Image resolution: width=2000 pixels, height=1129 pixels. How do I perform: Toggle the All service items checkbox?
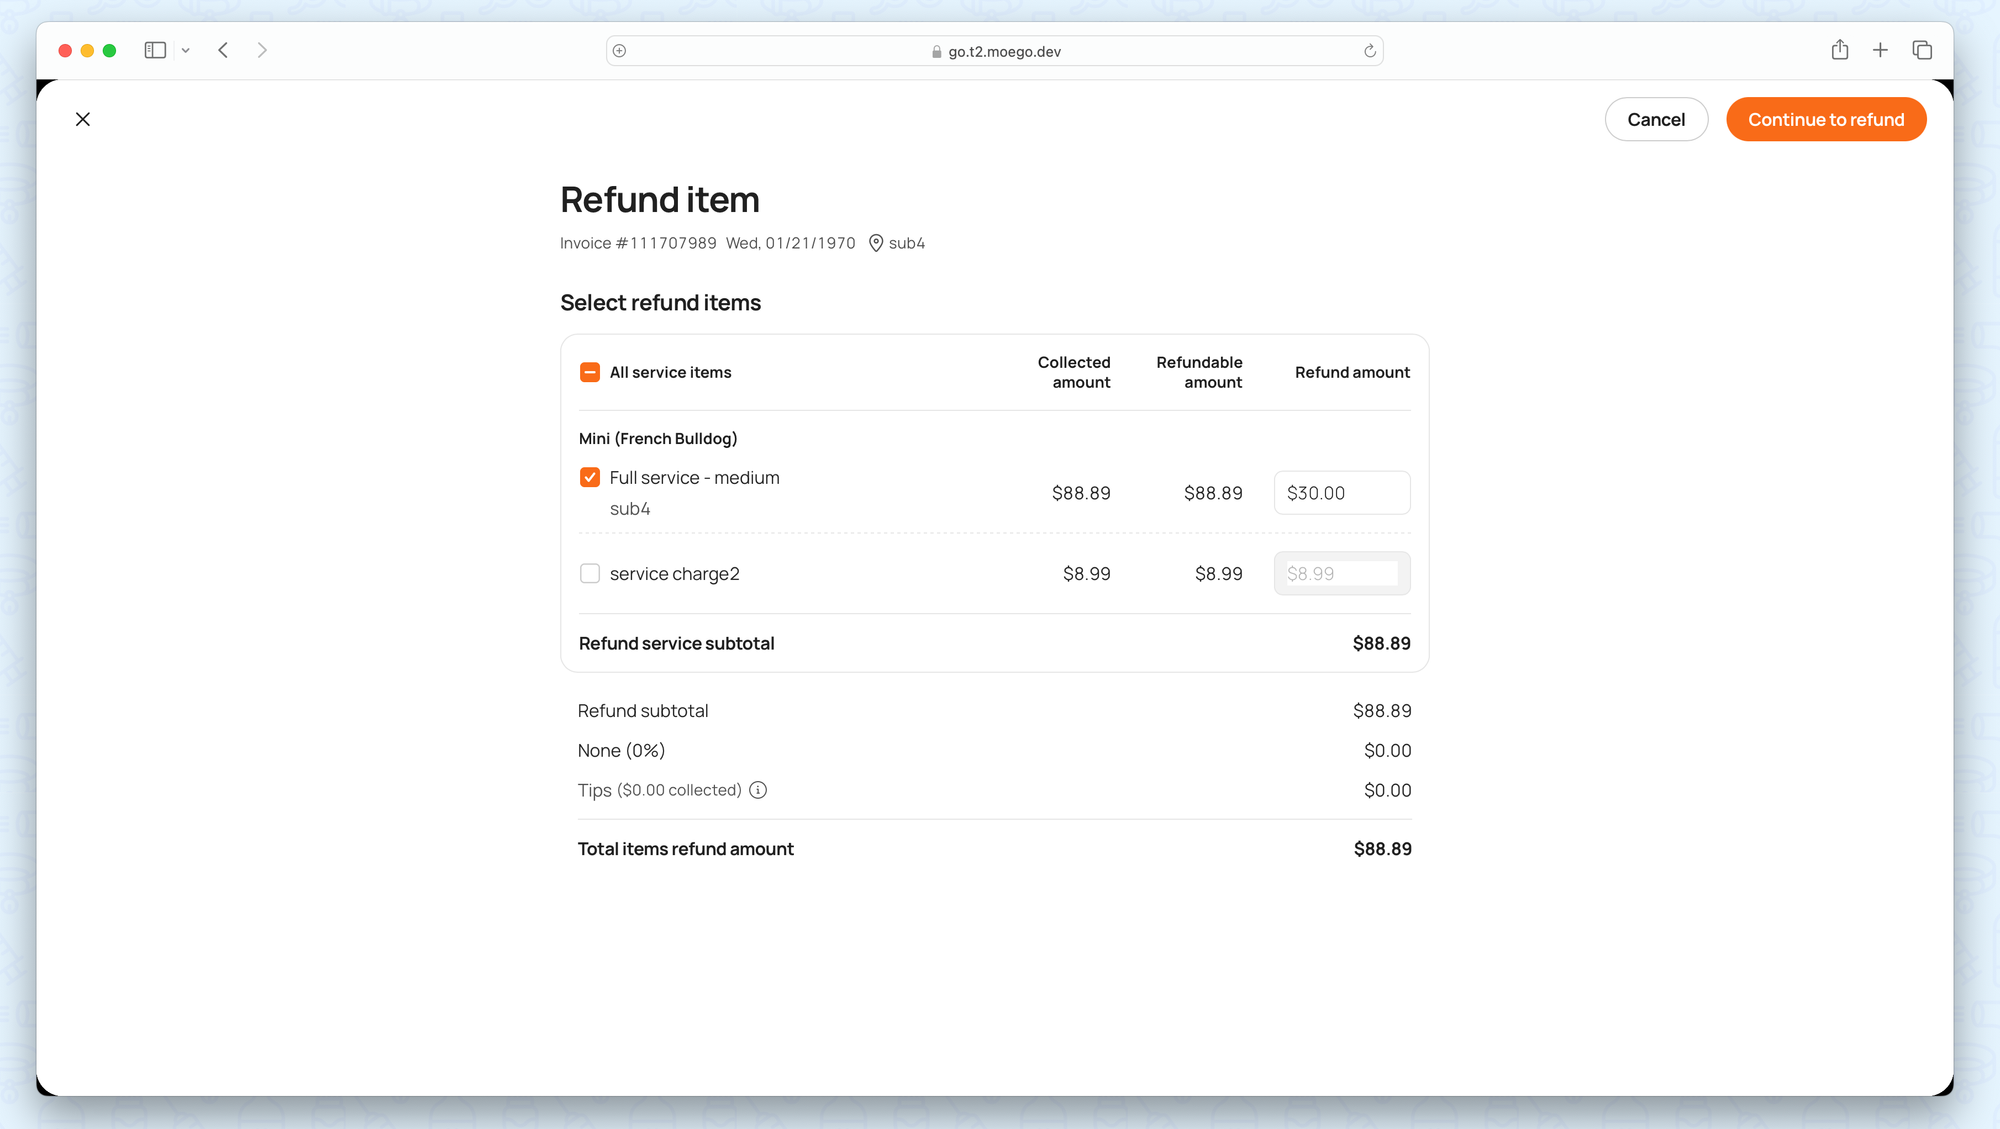[590, 372]
